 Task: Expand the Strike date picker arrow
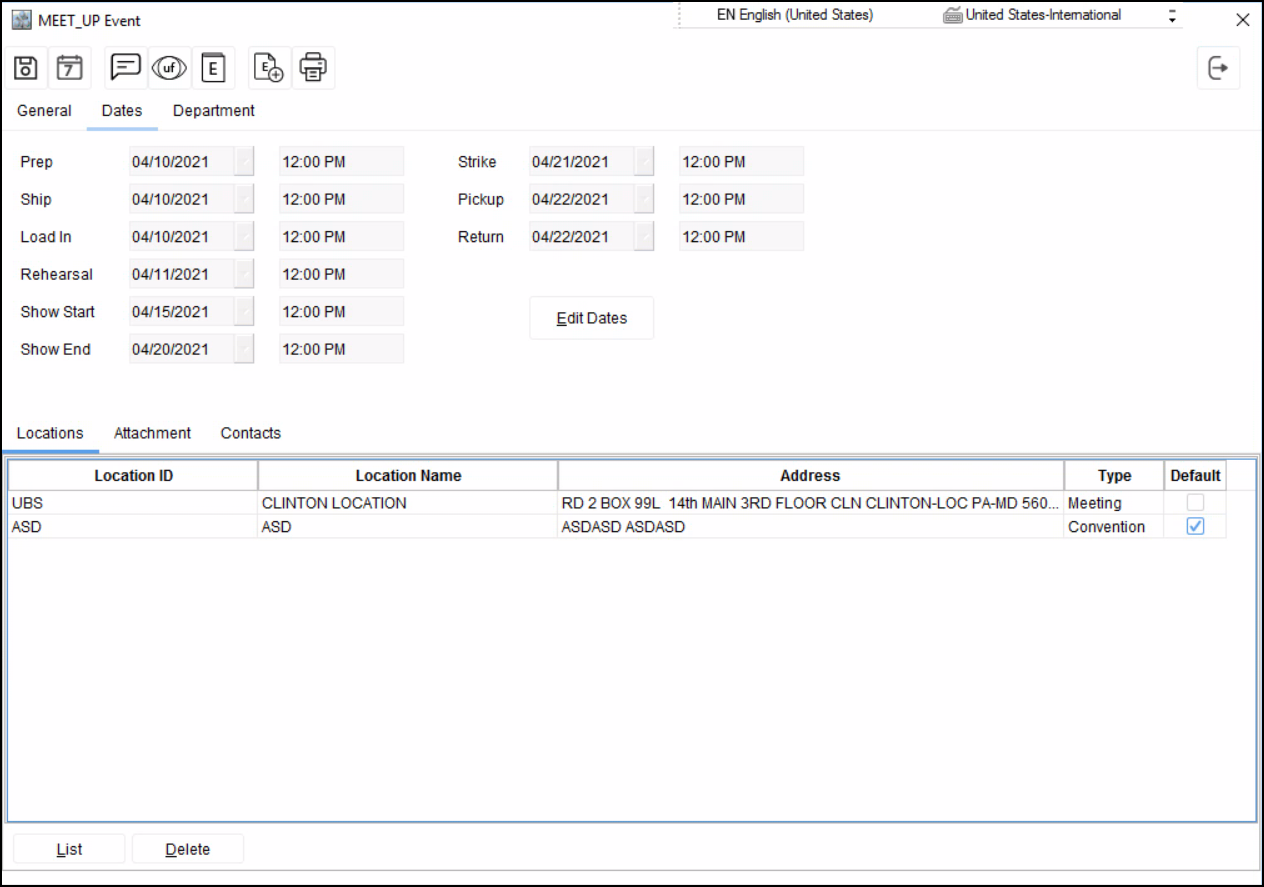click(x=644, y=162)
